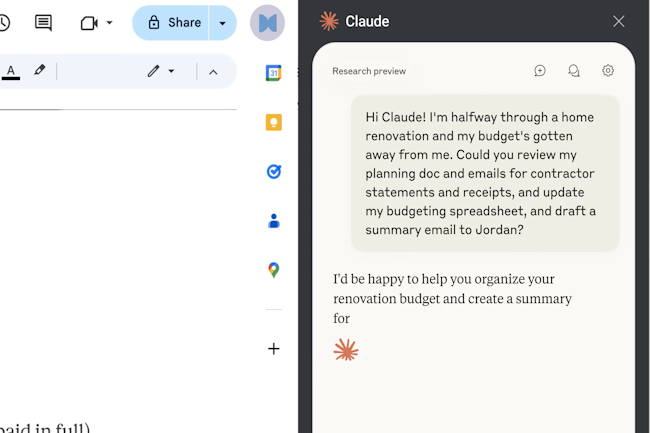Choose the highlight color pen tool

tap(40, 70)
